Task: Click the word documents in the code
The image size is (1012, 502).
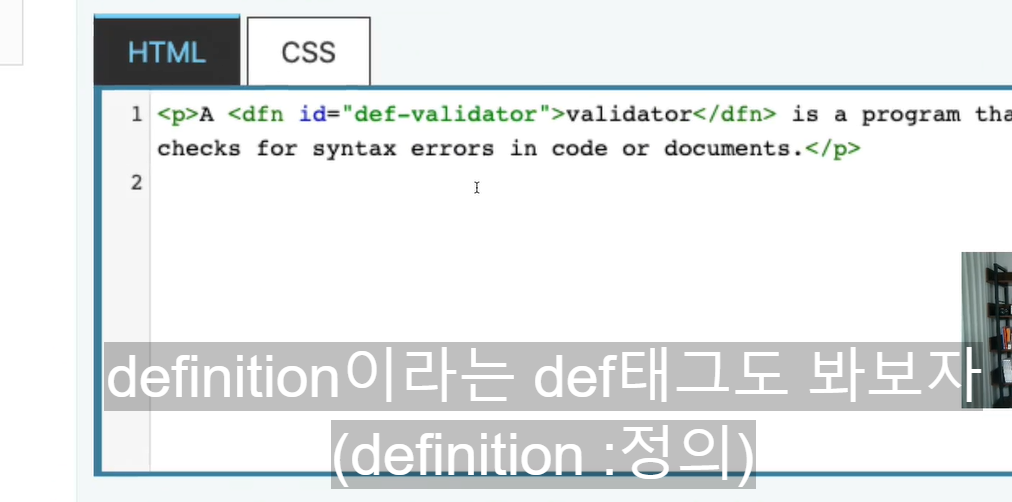Action: [727, 149]
